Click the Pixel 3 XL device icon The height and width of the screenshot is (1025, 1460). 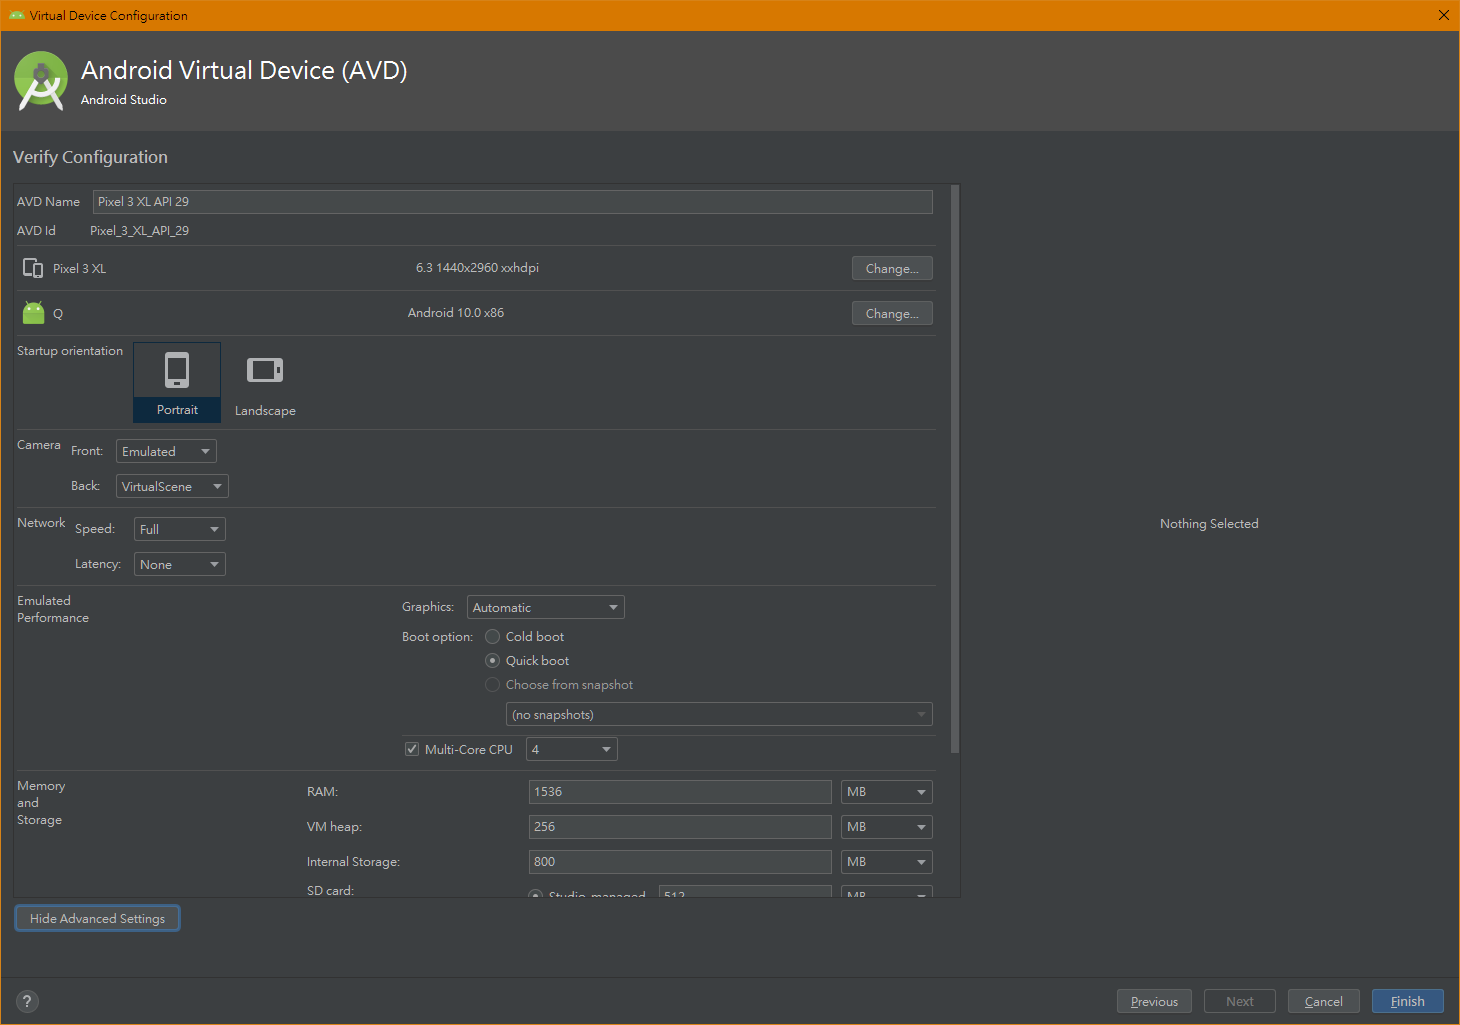coord(33,268)
